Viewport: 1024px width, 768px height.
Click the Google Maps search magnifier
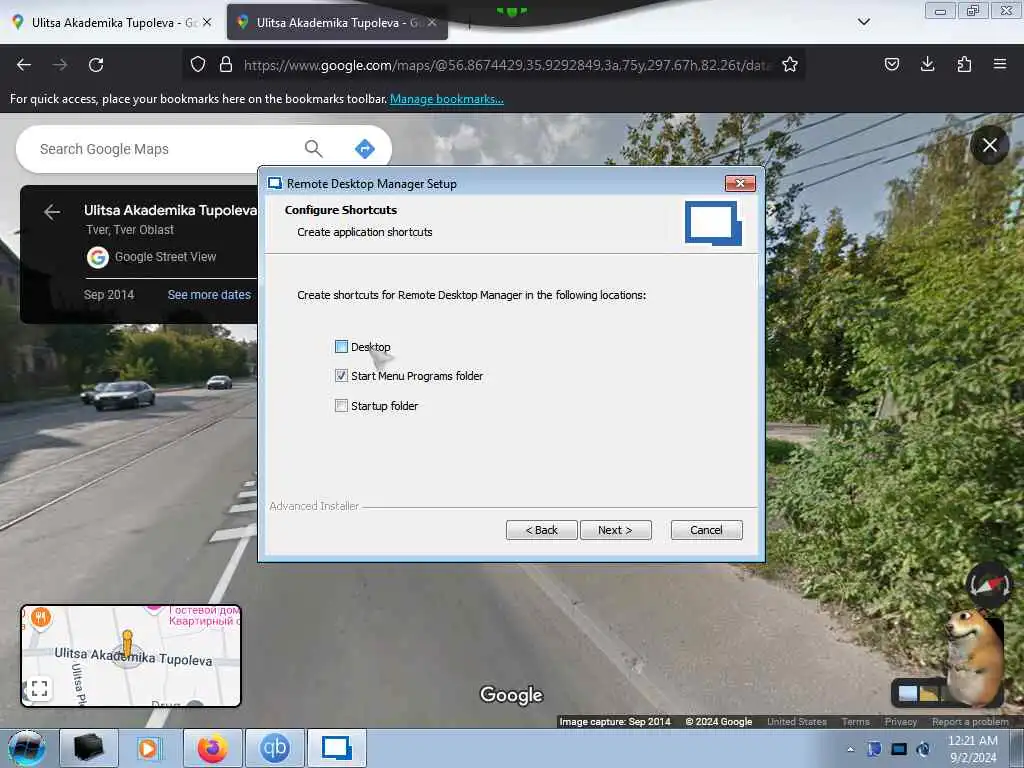(313, 149)
